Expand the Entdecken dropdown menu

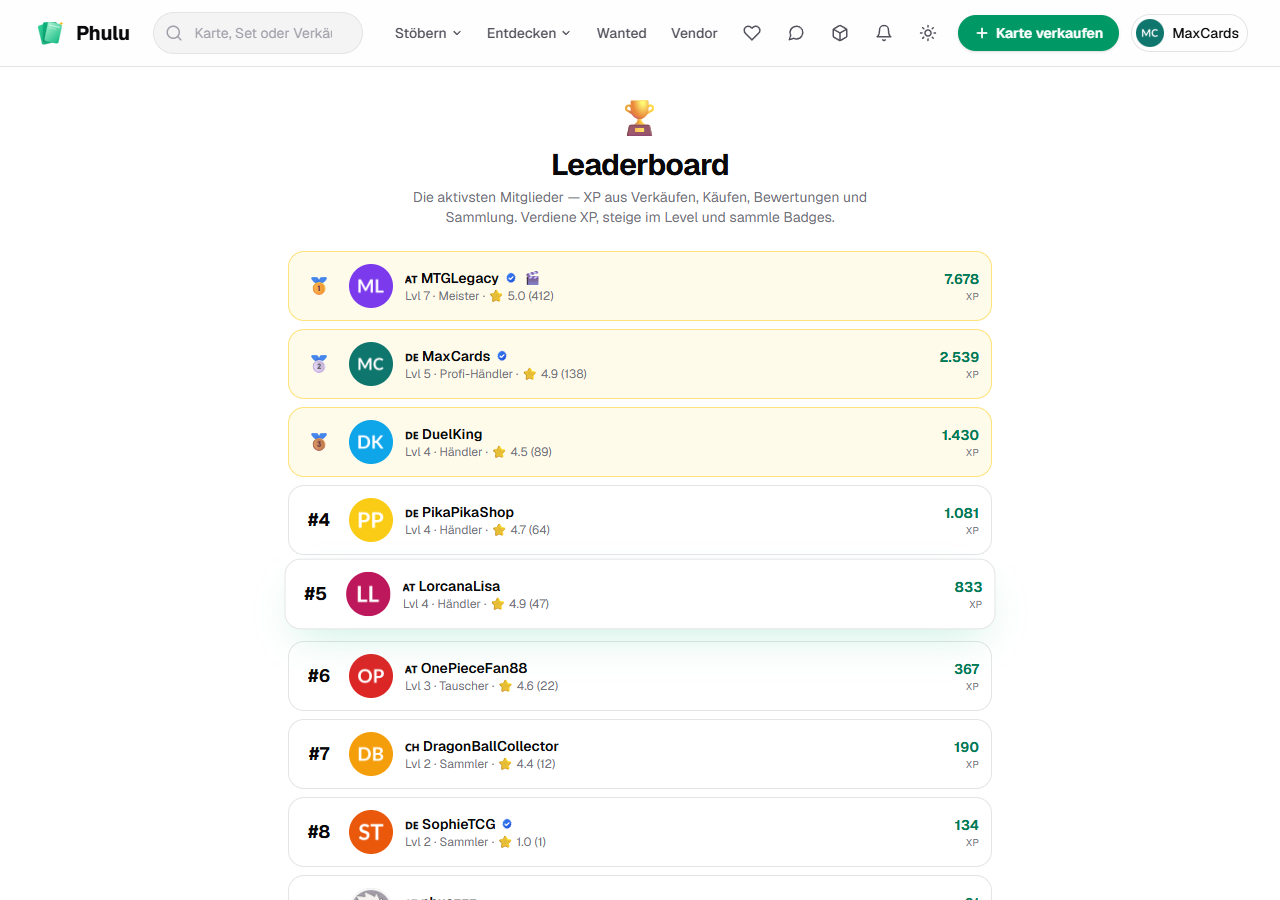[x=529, y=33]
